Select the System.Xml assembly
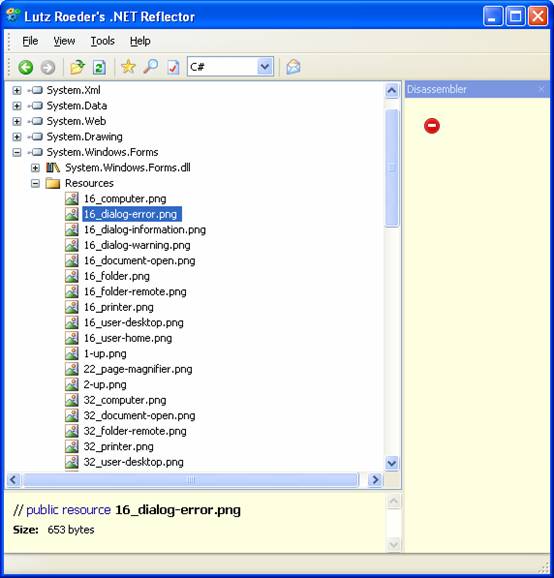This screenshot has height=578, width=554. (73, 90)
